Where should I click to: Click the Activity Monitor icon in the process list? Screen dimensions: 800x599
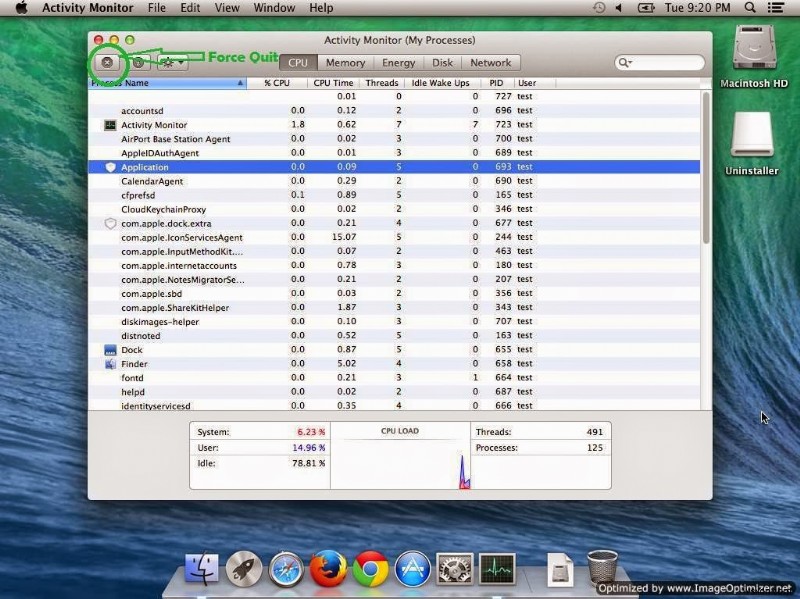click(110, 125)
